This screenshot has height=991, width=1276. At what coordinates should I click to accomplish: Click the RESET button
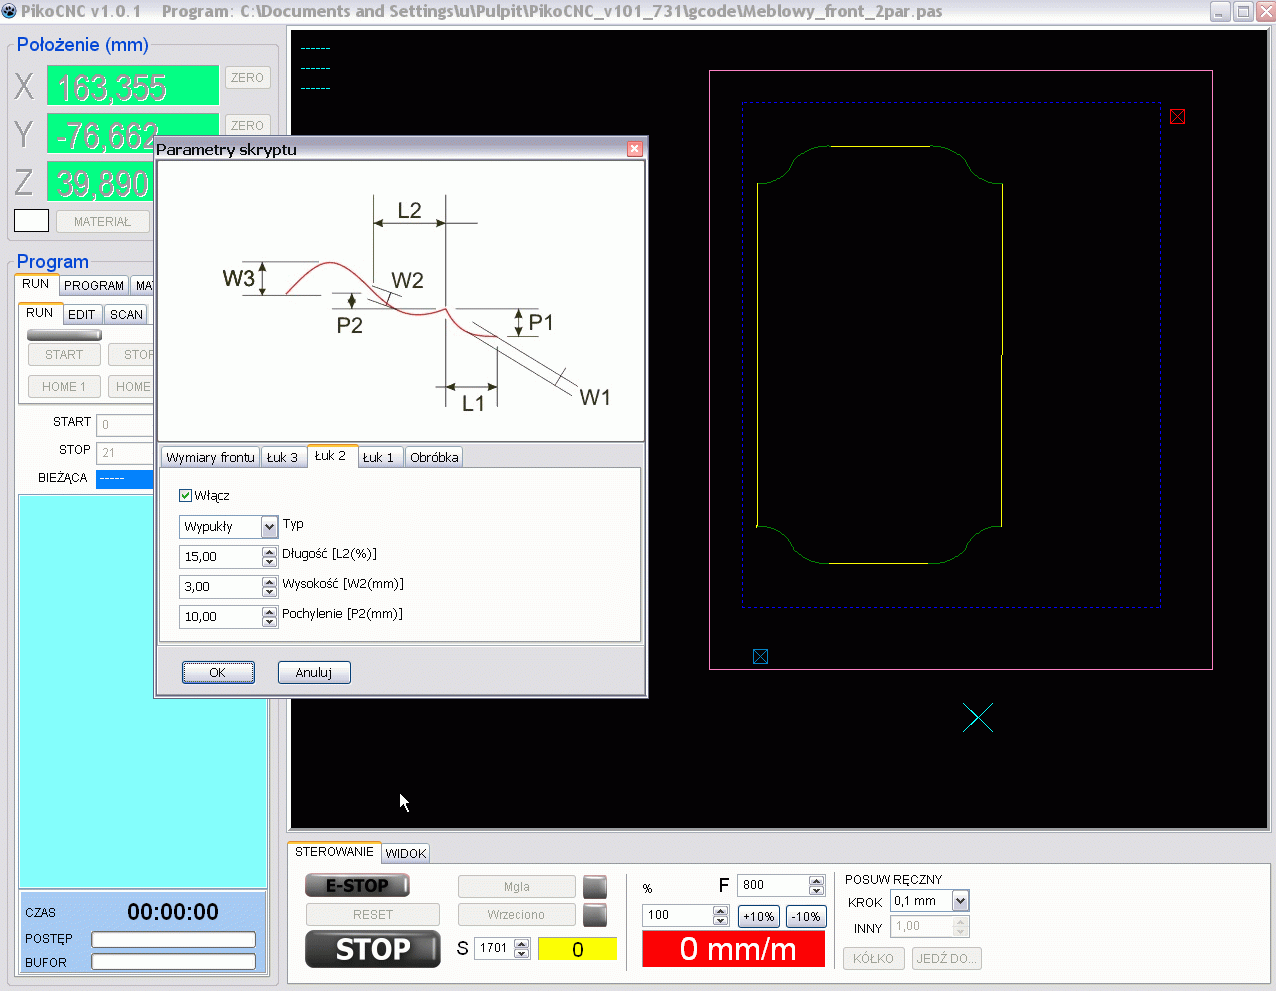click(373, 914)
